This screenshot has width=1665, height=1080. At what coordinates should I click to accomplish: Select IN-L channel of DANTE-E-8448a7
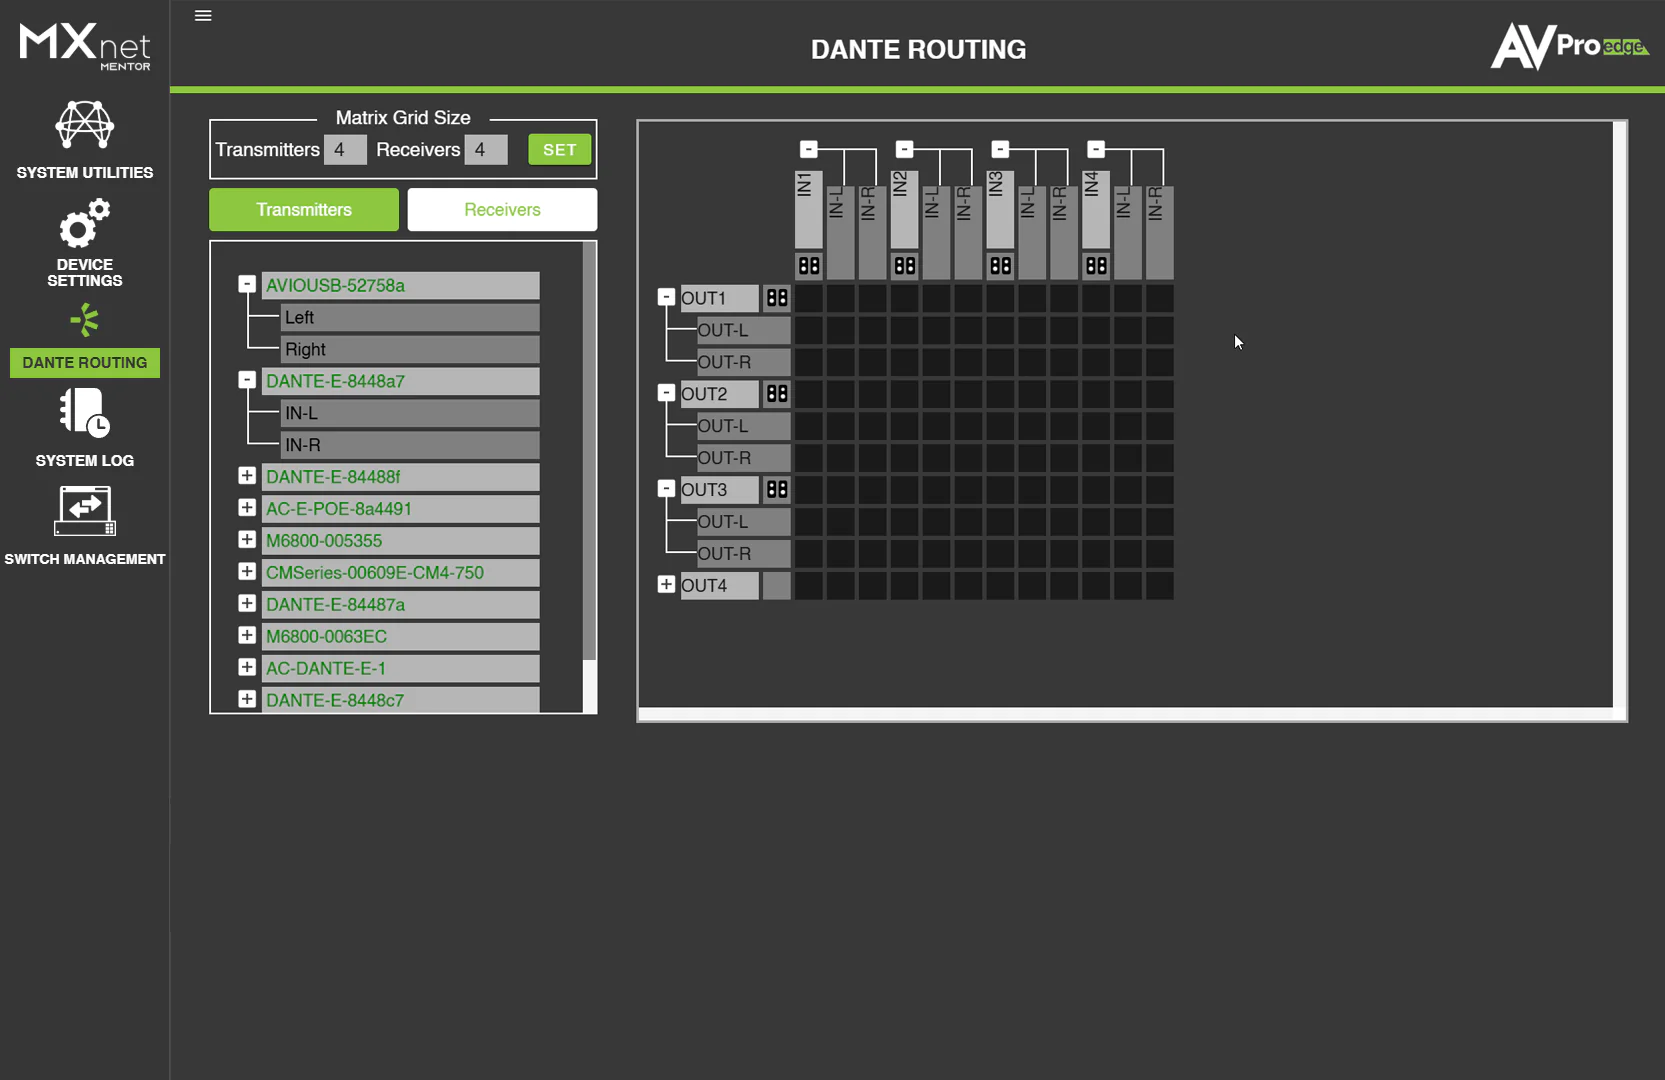pyautogui.click(x=410, y=413)
